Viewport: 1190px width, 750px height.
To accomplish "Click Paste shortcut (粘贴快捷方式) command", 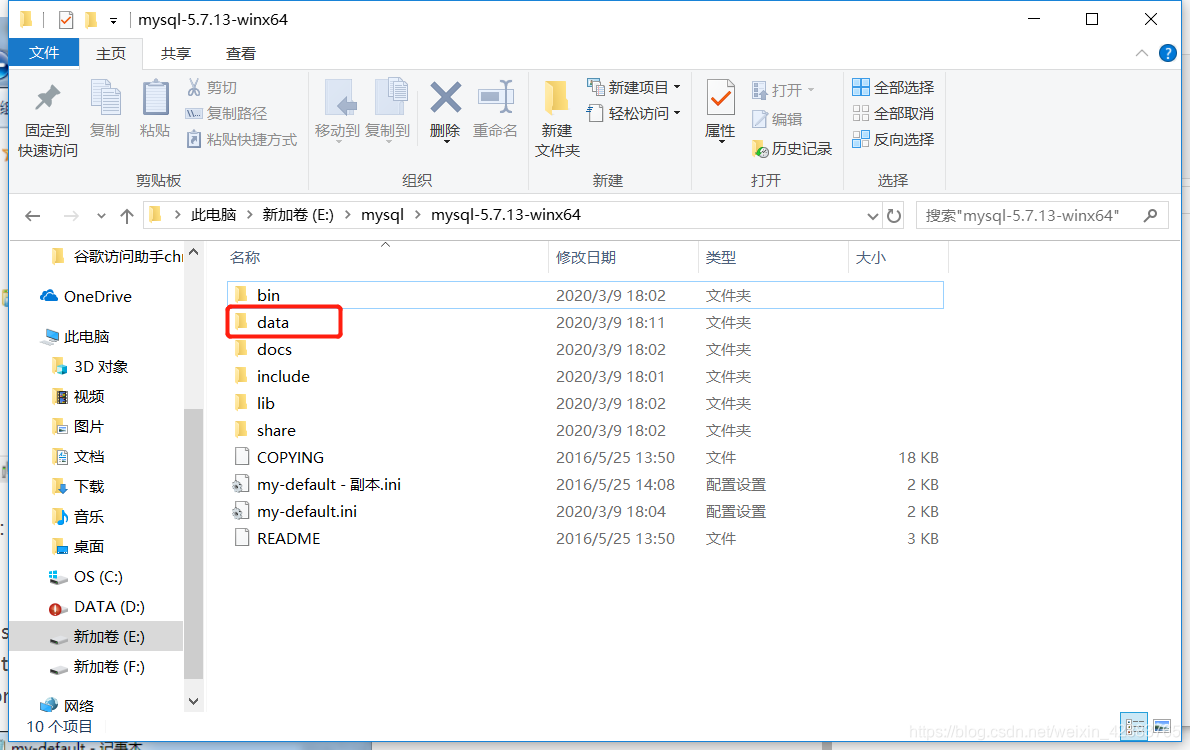I will coord(242,140).
